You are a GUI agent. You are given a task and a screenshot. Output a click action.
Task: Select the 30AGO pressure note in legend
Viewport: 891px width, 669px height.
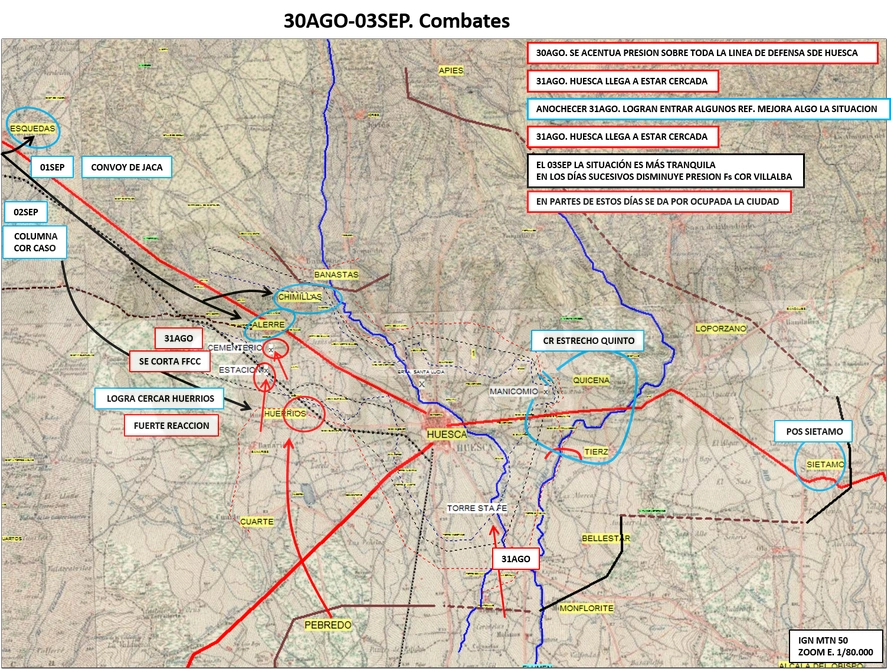pos(702,53)
